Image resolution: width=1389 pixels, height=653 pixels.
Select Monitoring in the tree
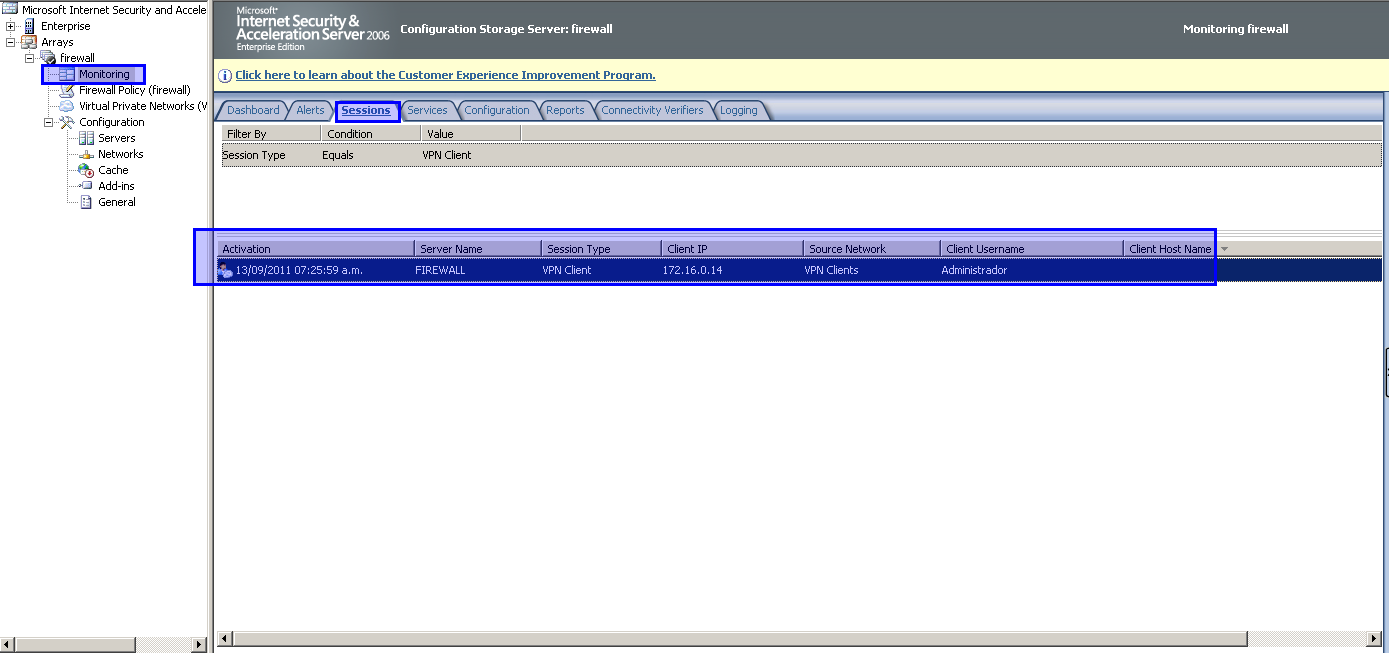coord(104,74)
